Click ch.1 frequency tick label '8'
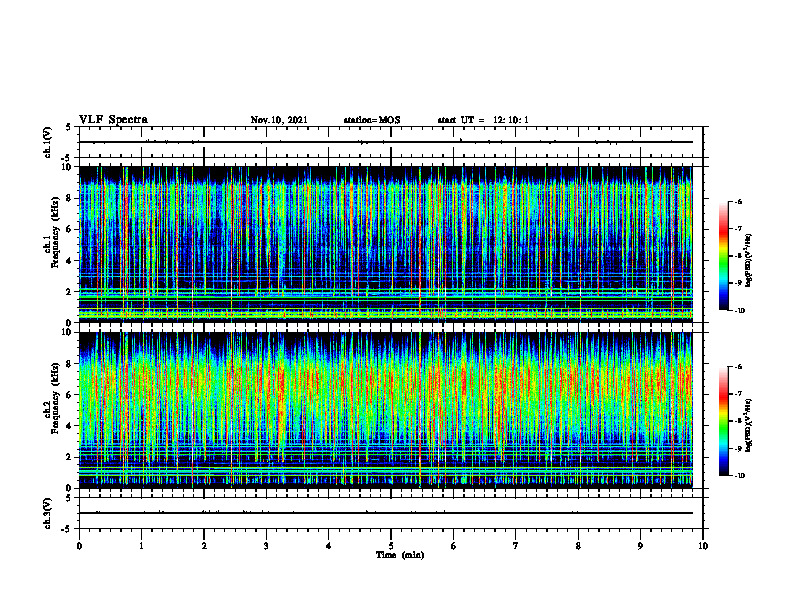 [x=70, y=198]
